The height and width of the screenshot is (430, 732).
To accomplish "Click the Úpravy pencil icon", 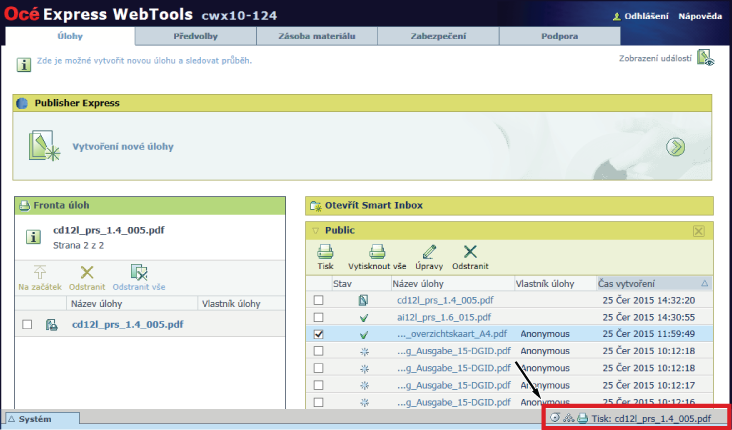I will tap(429, 252).
